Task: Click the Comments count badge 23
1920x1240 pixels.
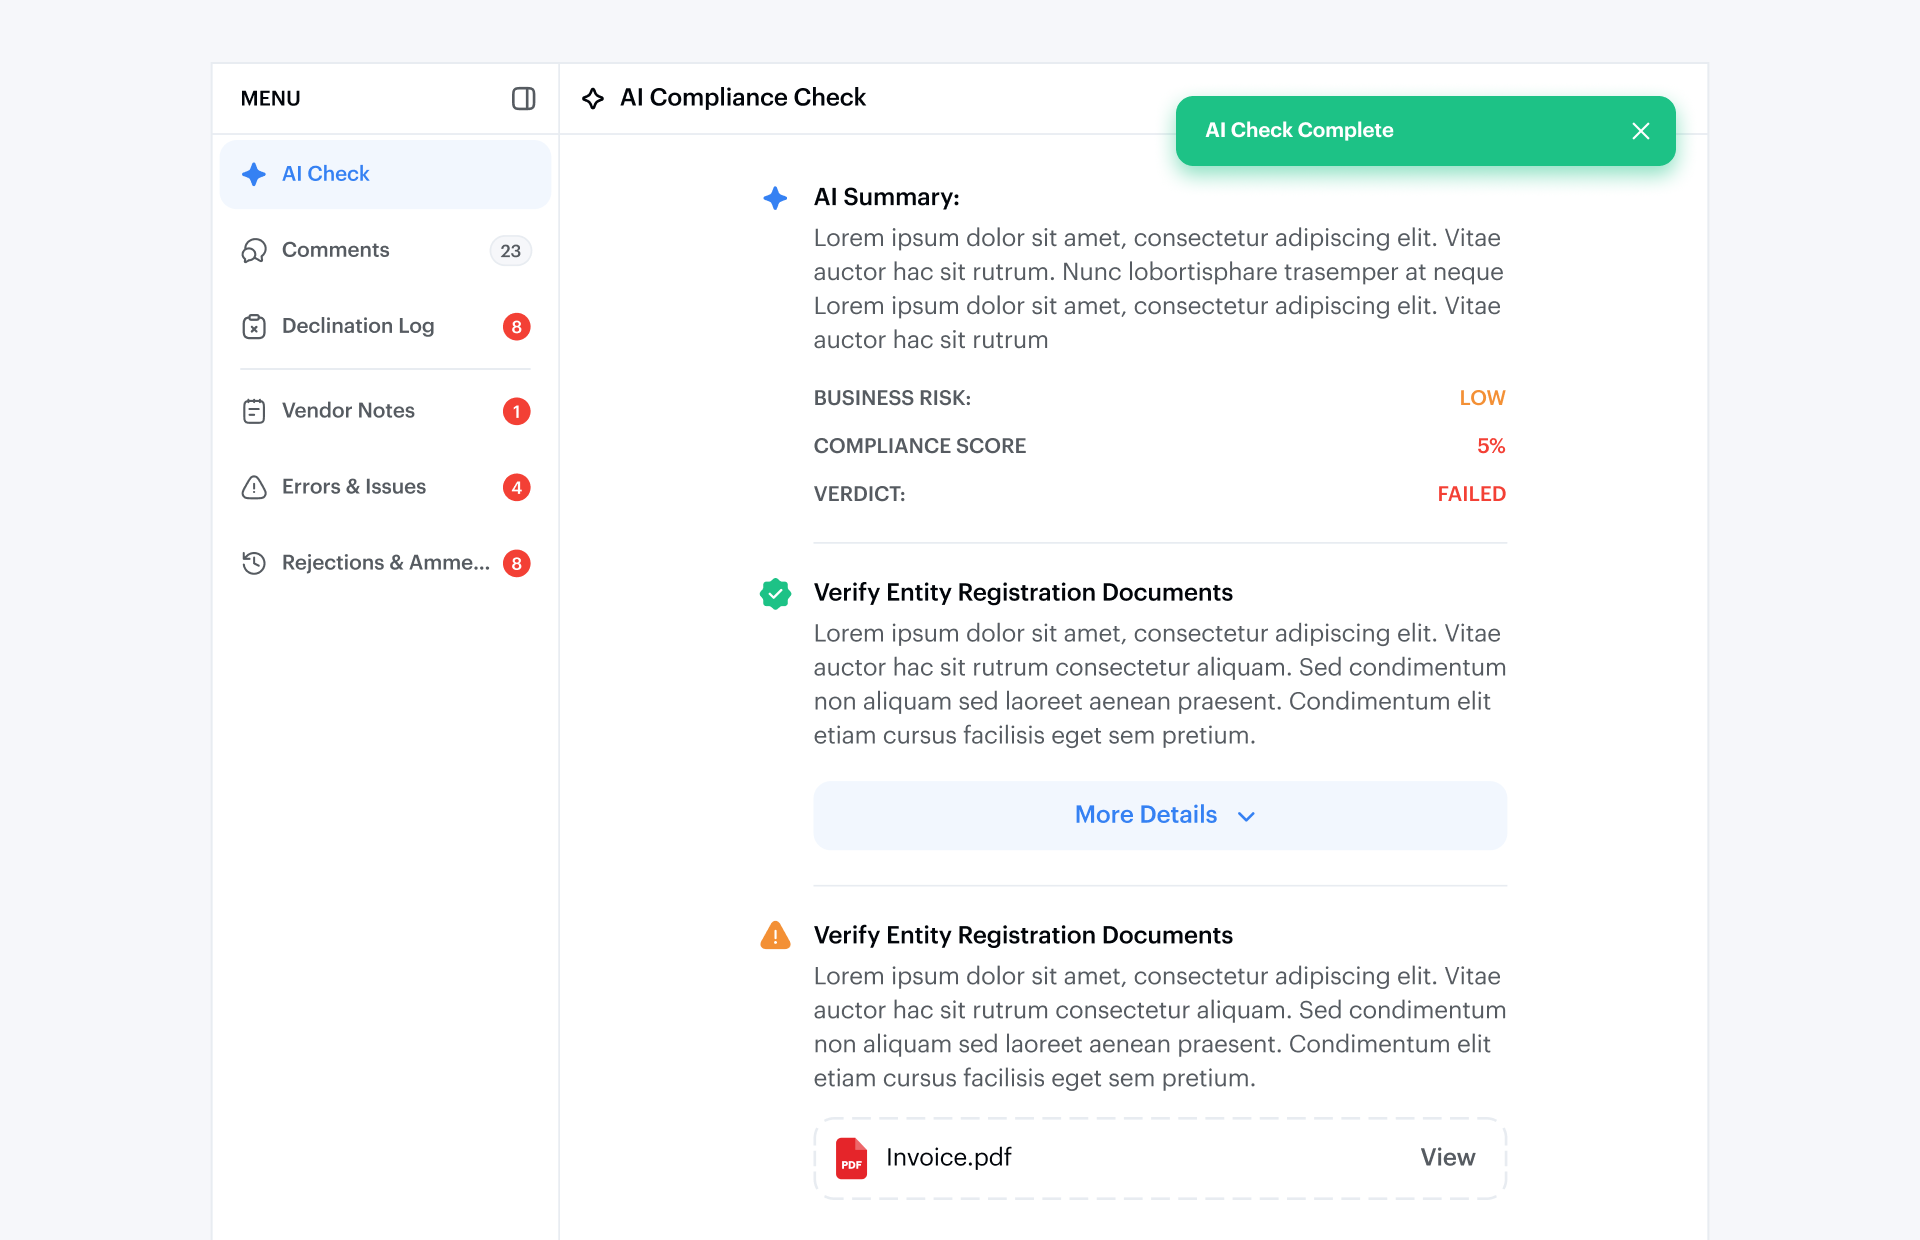Action: pos(510,251)
